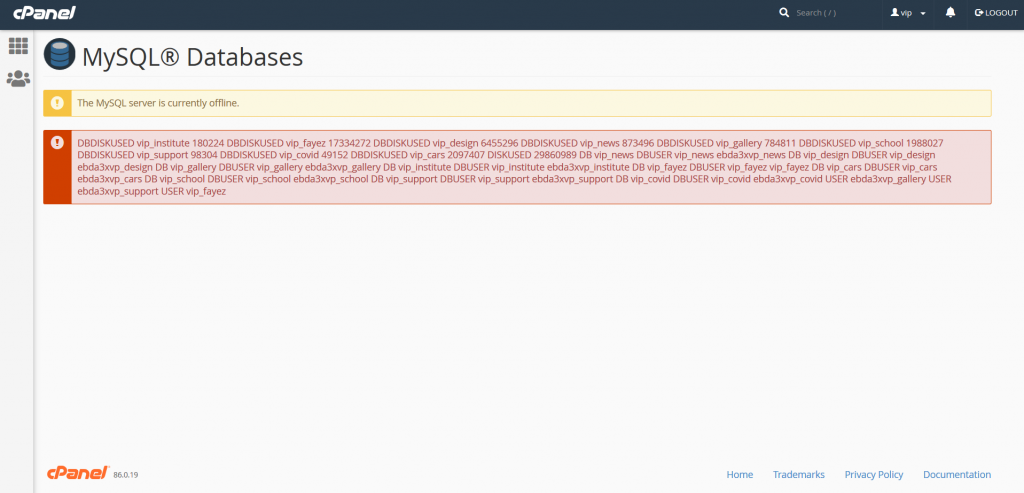Open the Documentation footer link
Screen dimensions: 1024x493
tap(957, 475)
